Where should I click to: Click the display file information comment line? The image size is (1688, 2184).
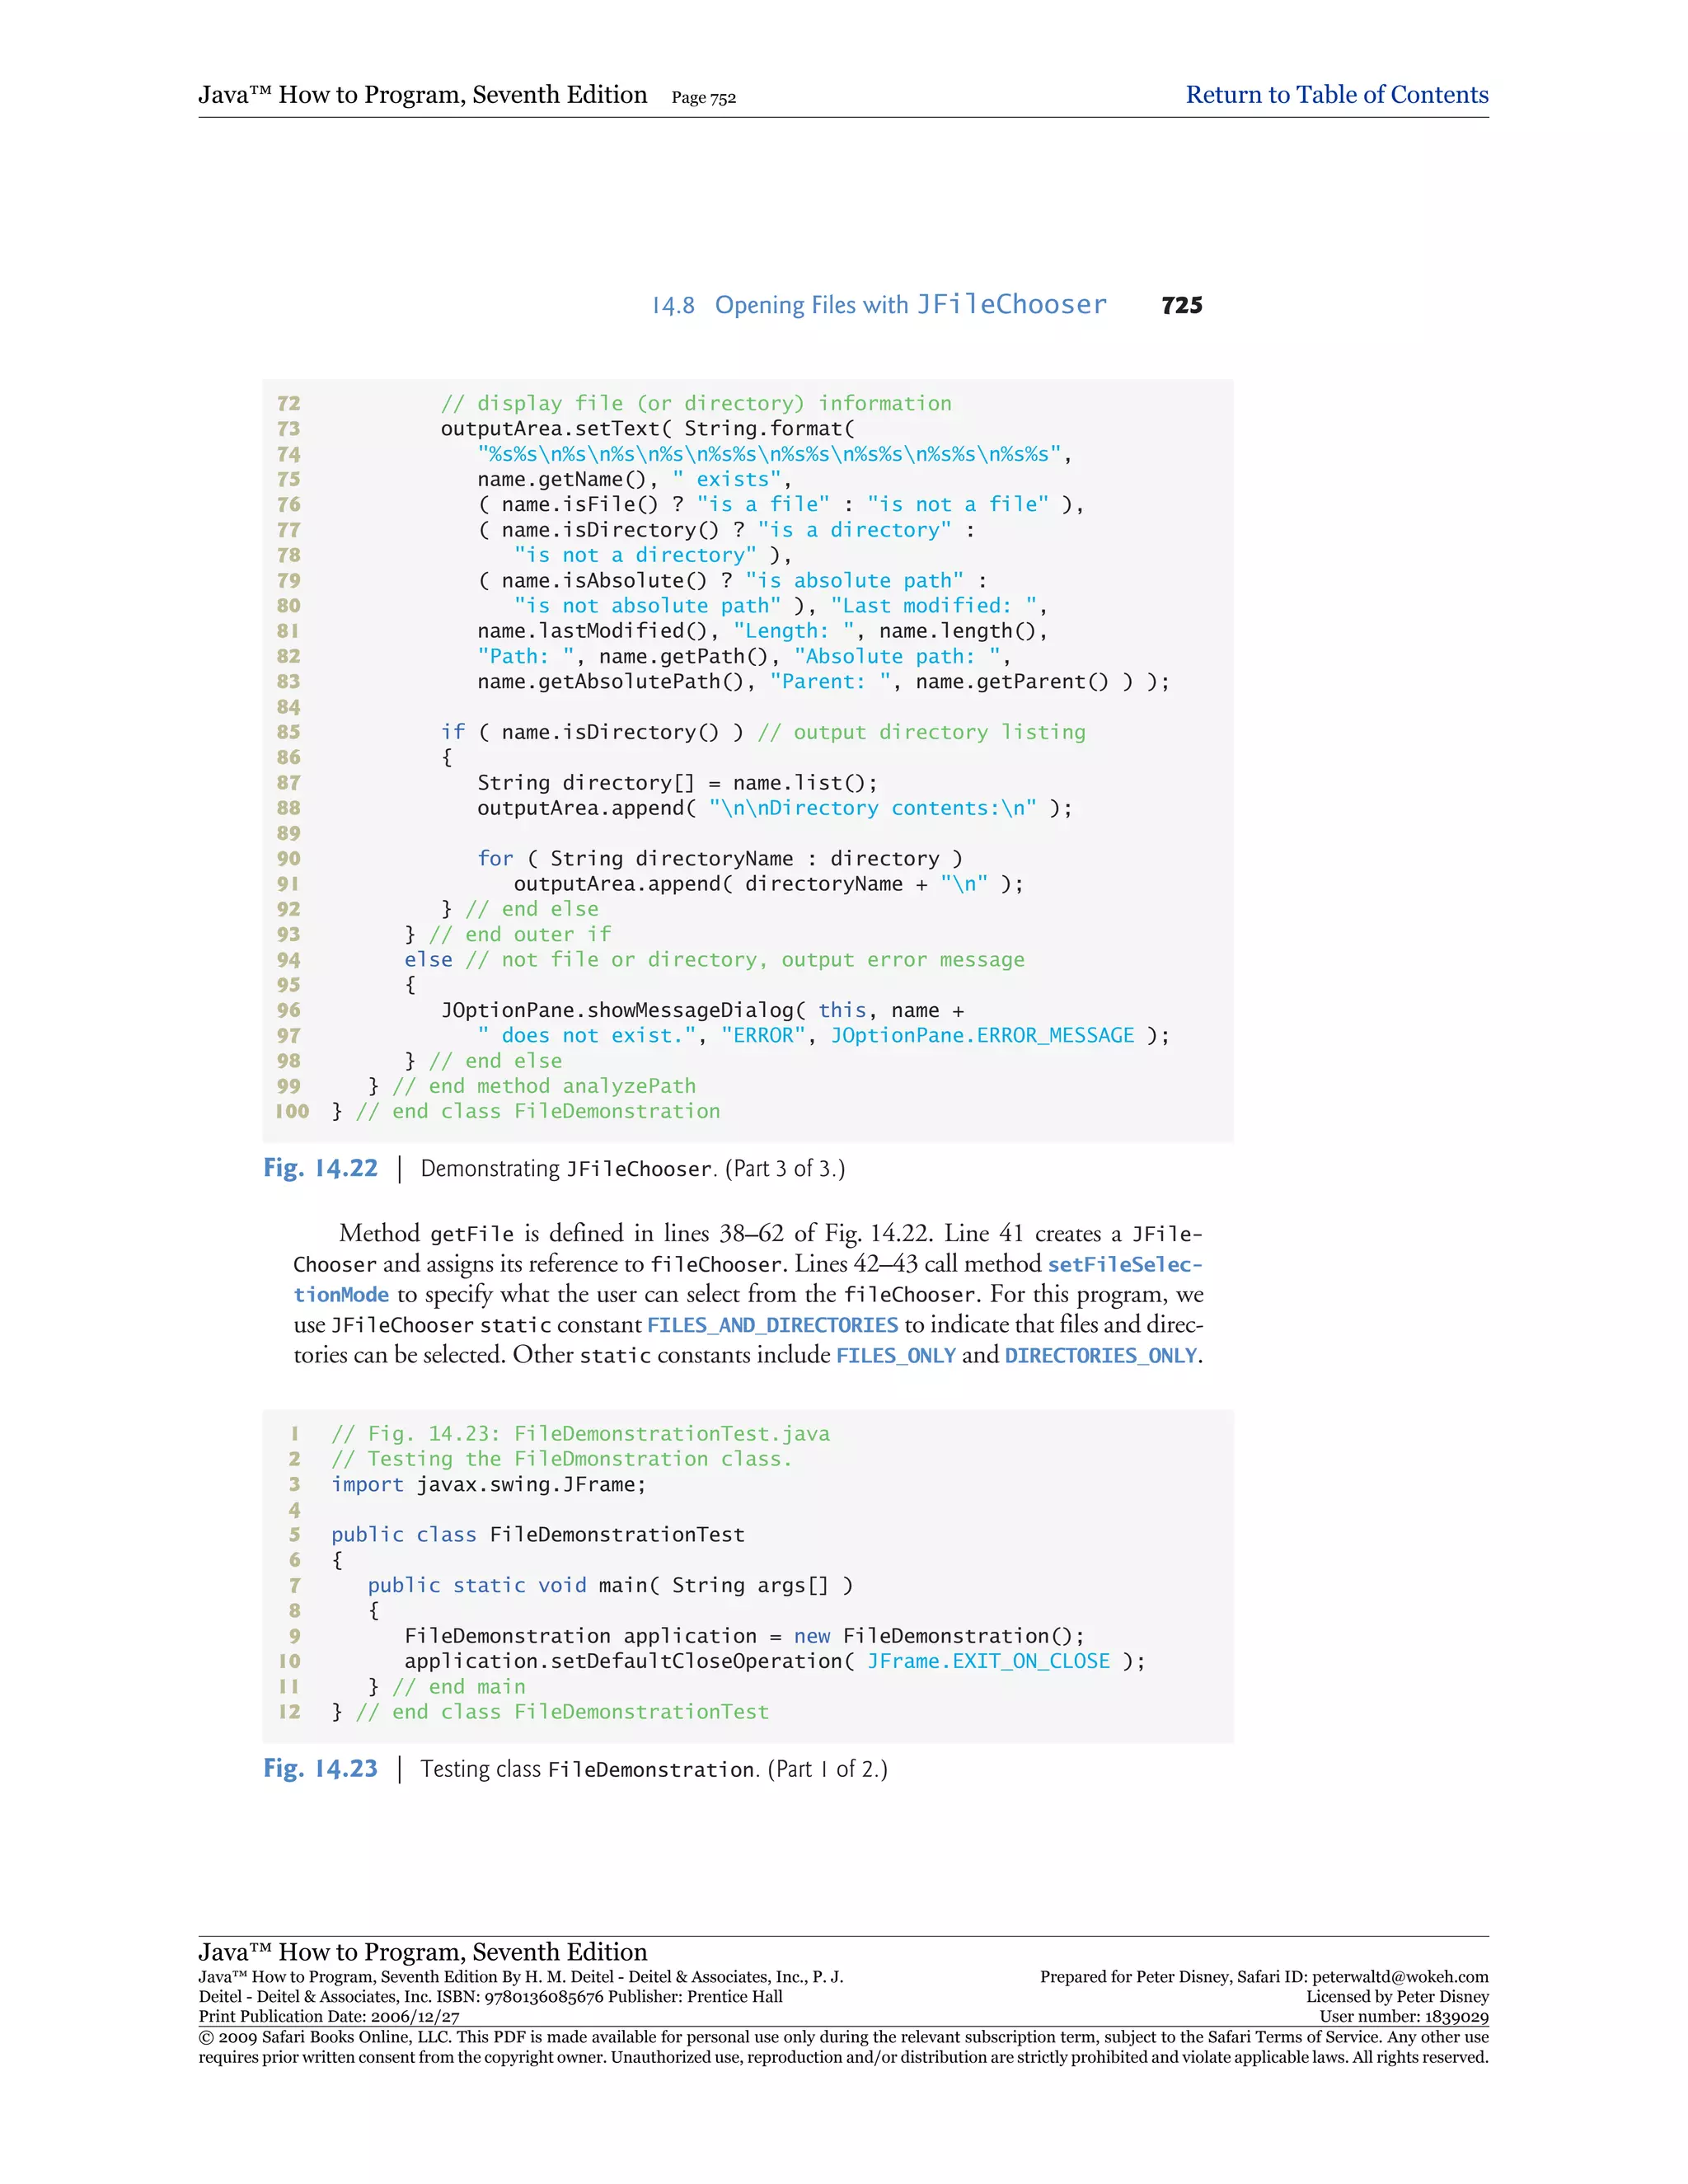click(x=696, y=403)
